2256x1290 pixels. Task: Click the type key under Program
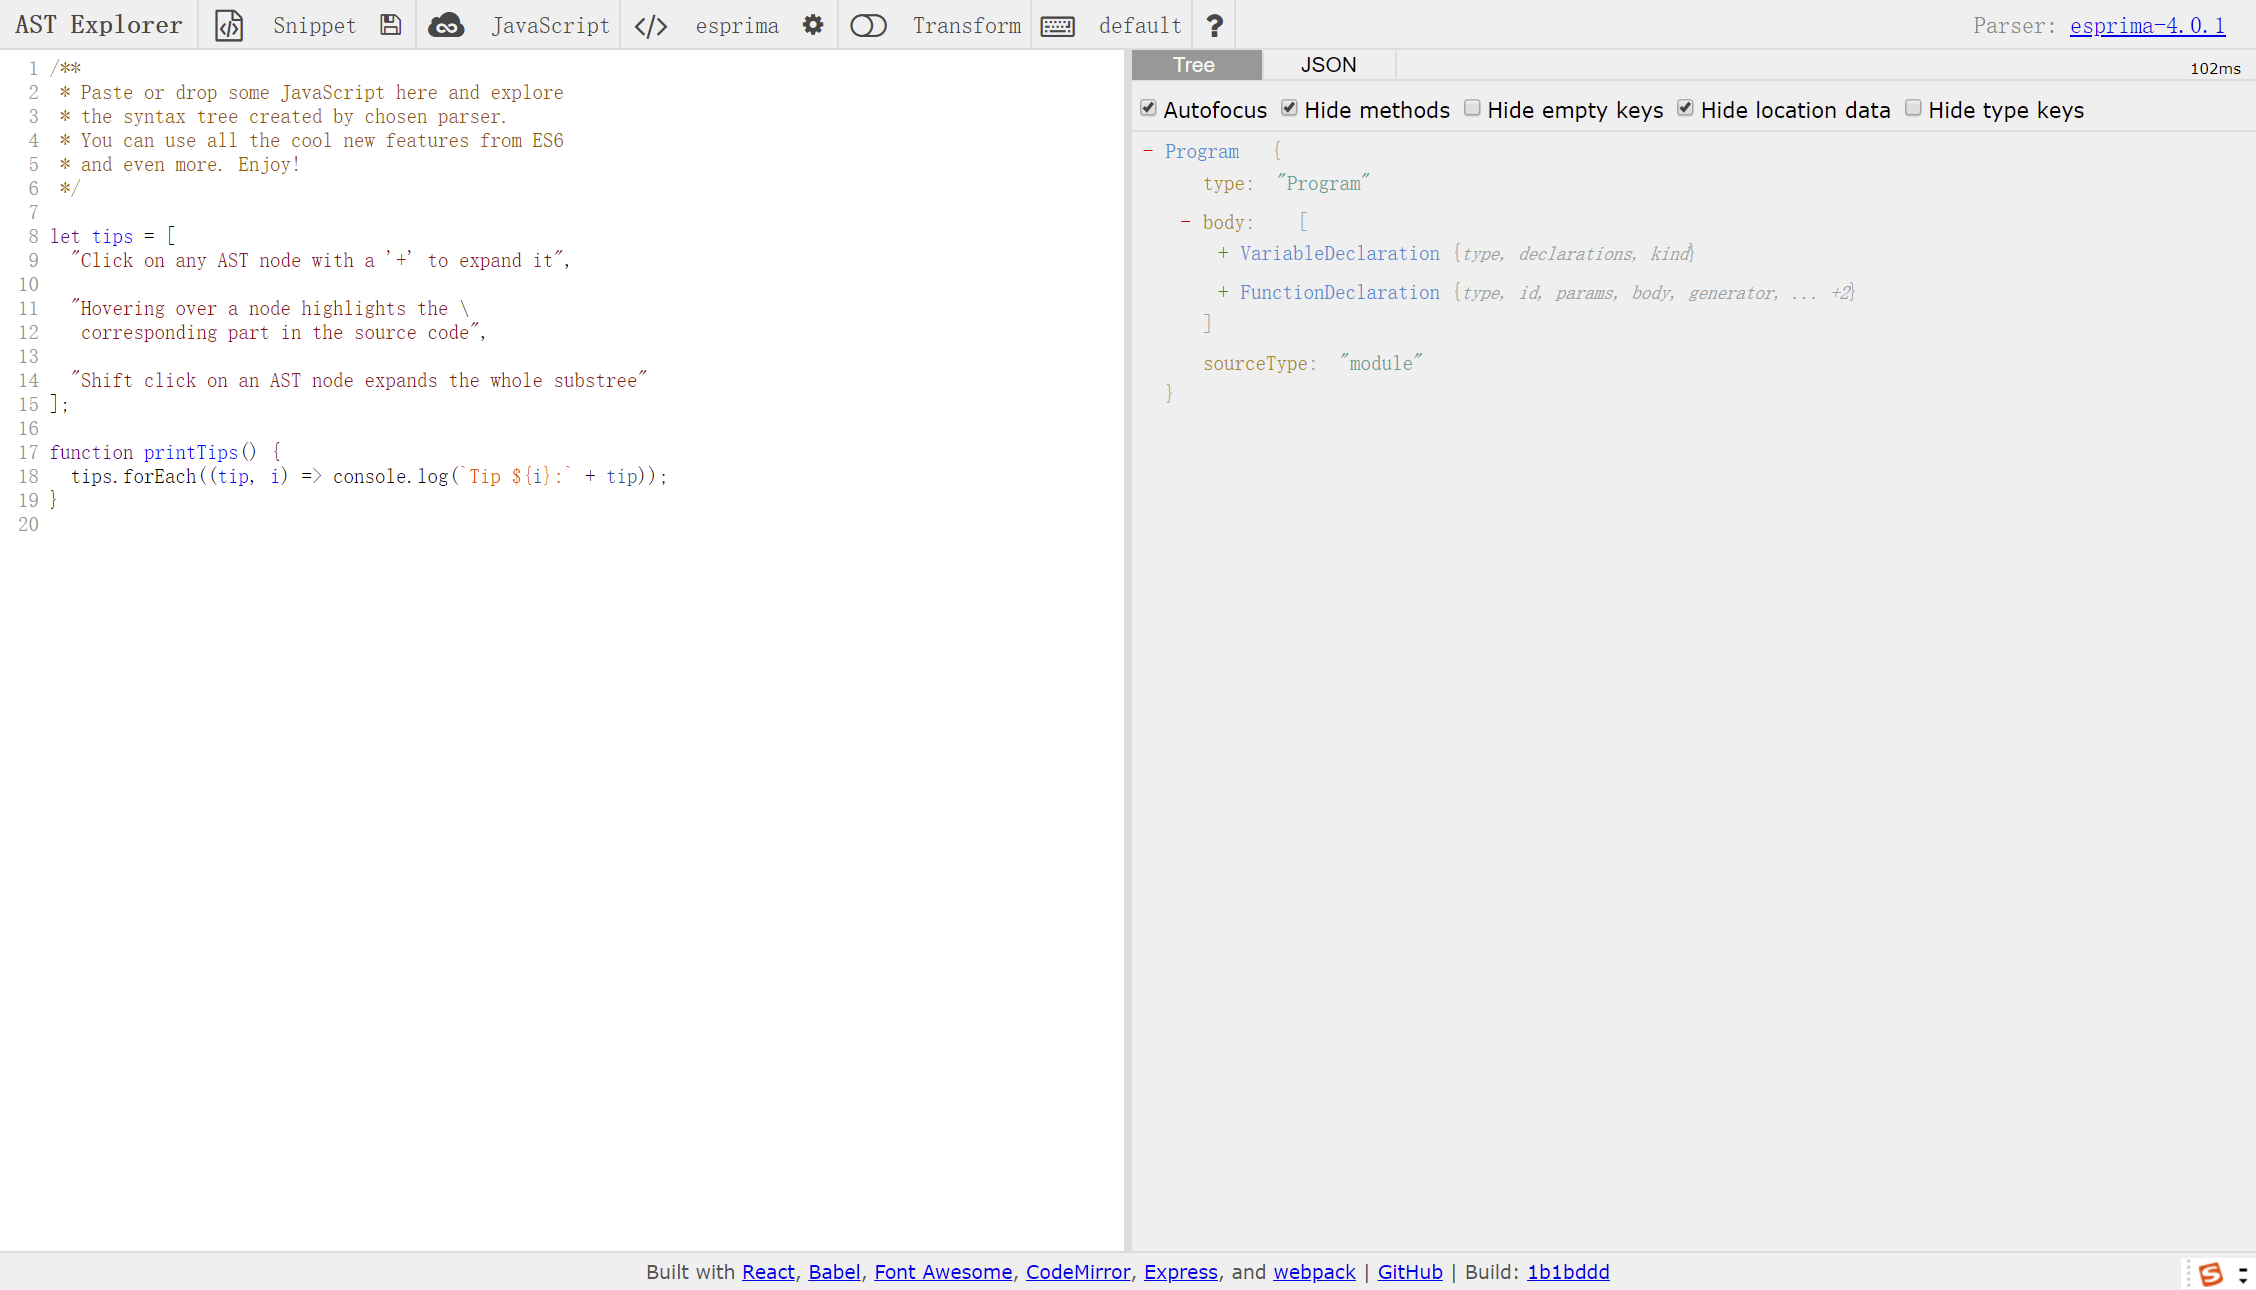pos(1223,184)
